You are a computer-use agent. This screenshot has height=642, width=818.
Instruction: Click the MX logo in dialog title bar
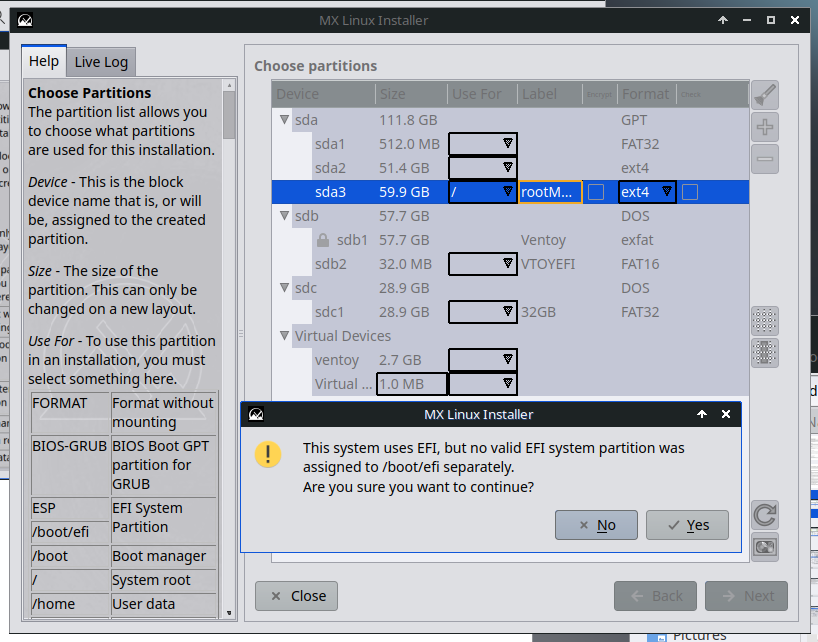pyautogui.click(x=256, y=415)
